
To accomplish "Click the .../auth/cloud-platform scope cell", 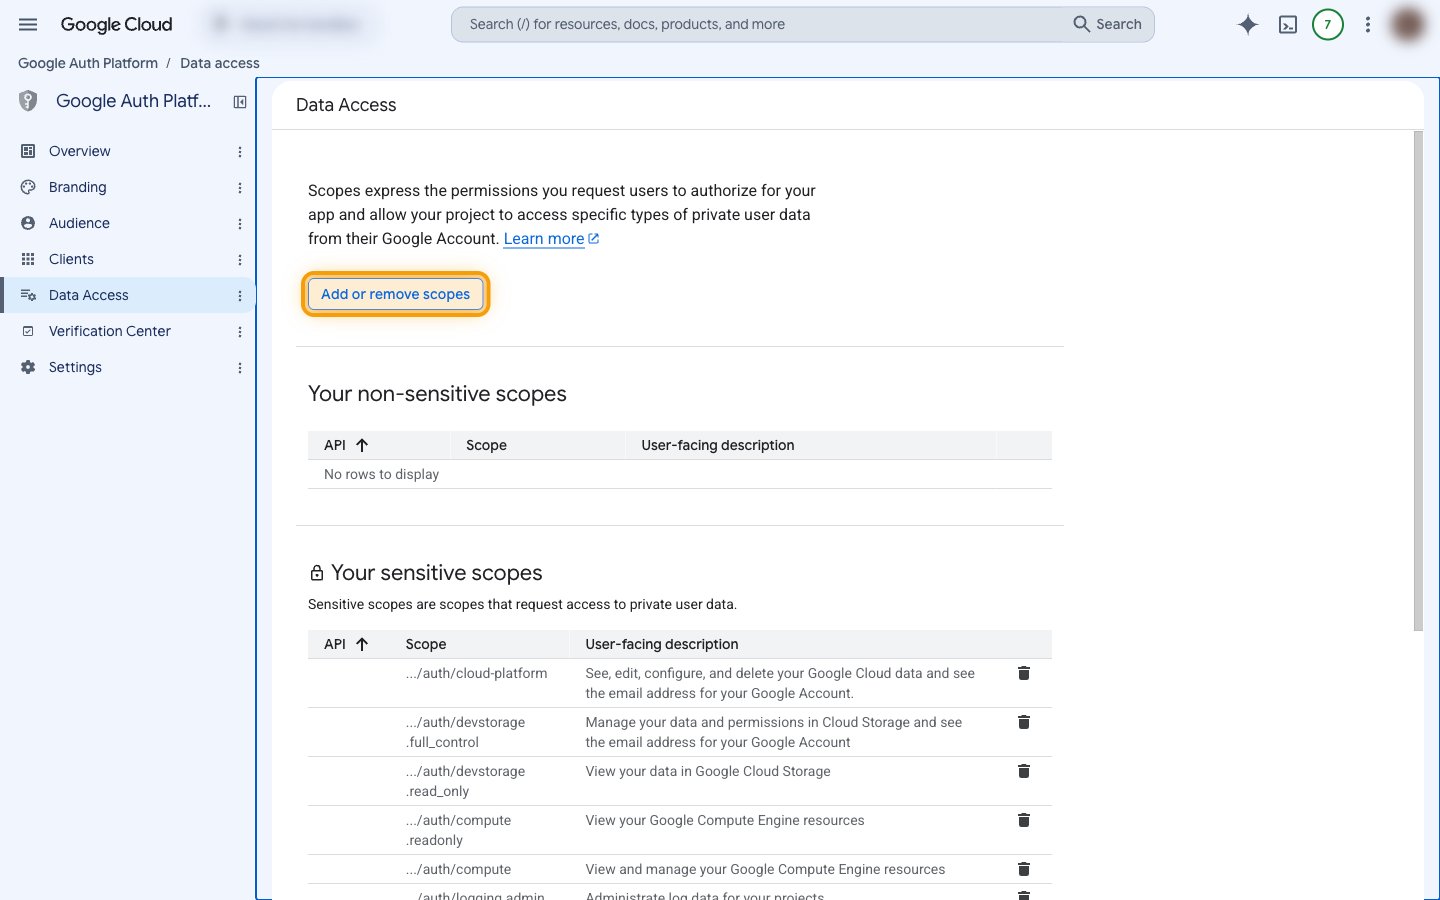I will tap(476, 673).
